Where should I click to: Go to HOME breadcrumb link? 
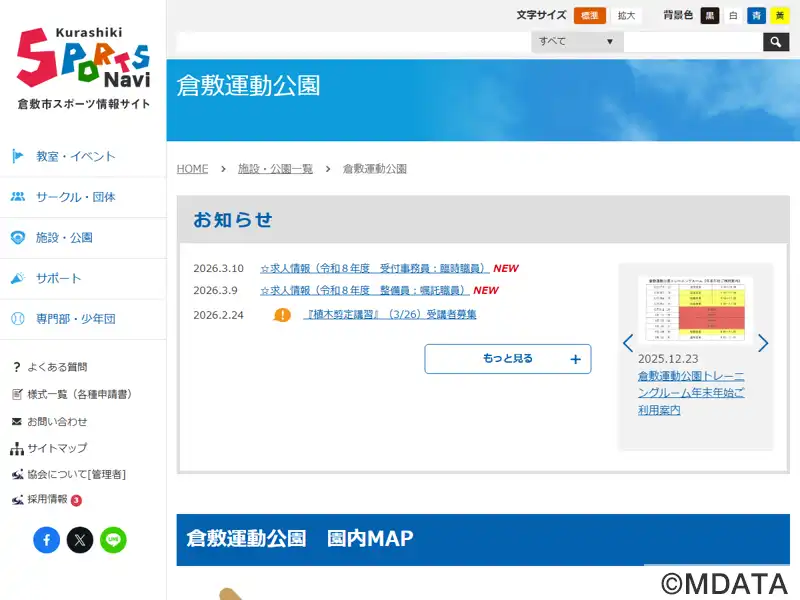click(192, 169)
